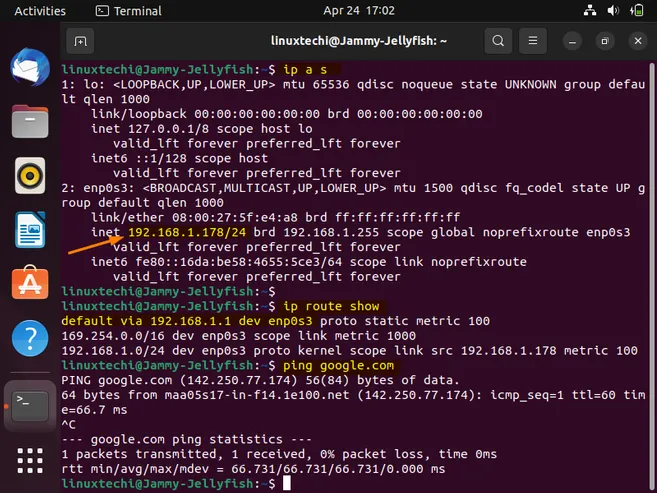Select the Terminal icon in dock
657x493 pixels.
point(30,404)
